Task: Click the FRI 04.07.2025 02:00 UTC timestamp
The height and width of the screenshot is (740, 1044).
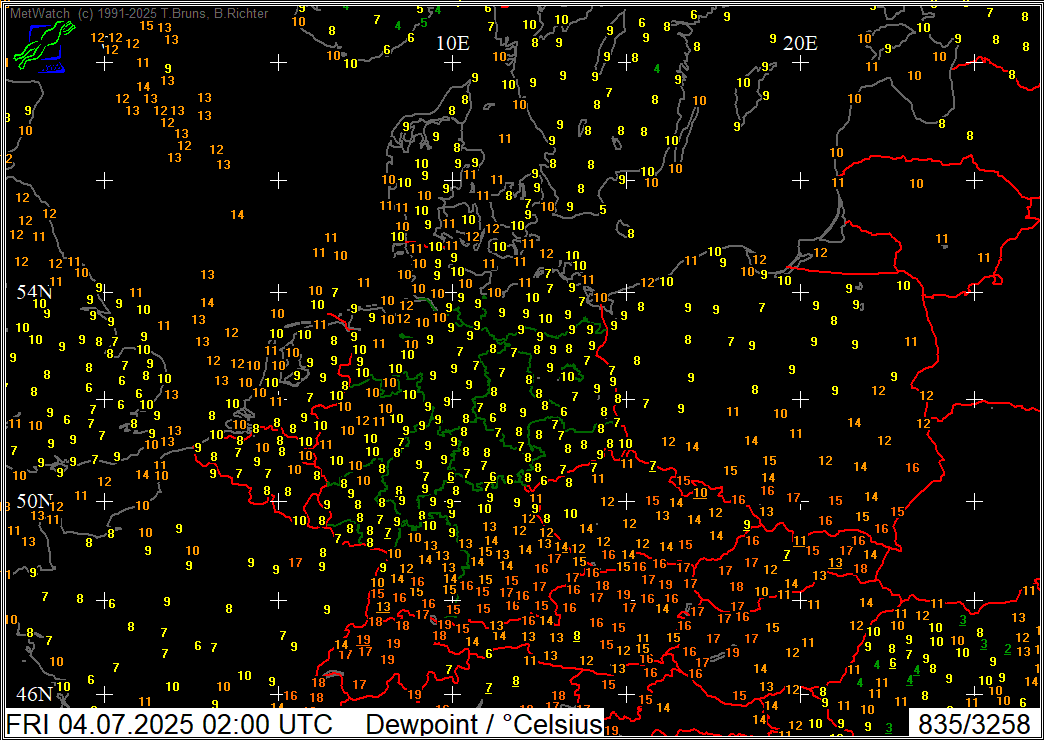Action: tap(169, 723)
